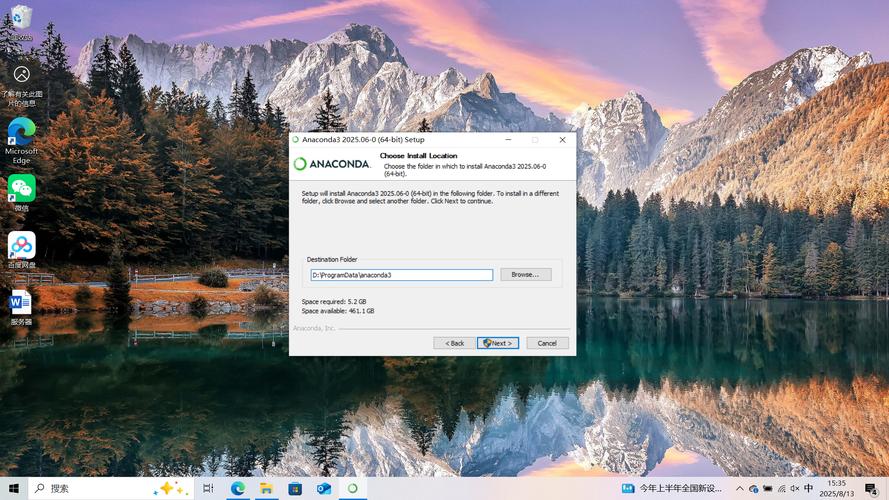The width and height of the screenshot is (889, 500).
Task: Cancel the Anaconda3 setup
Action: 547,343
